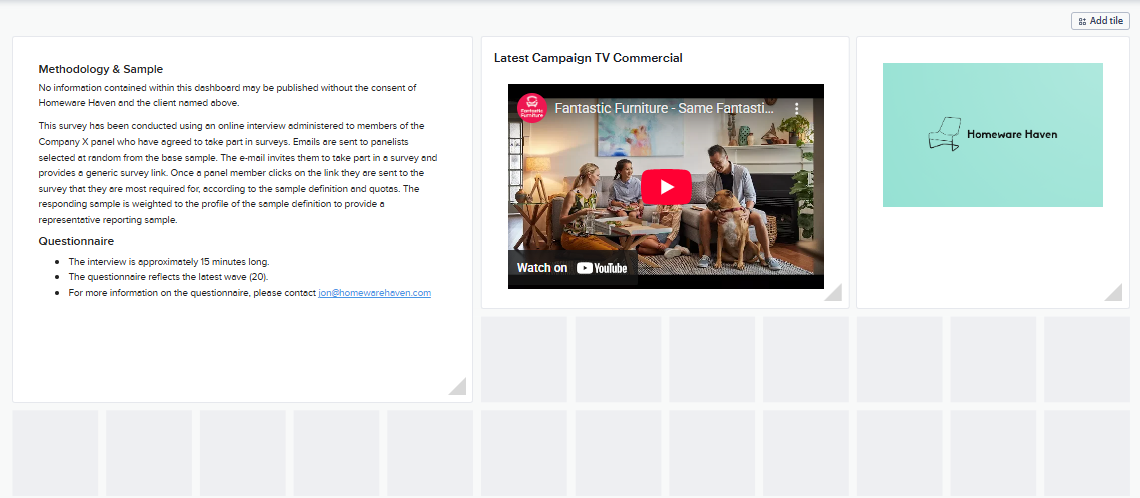Select the Methodology & Sample heading
Viewport: 1140px width, 498px height.
click(100, 69)
